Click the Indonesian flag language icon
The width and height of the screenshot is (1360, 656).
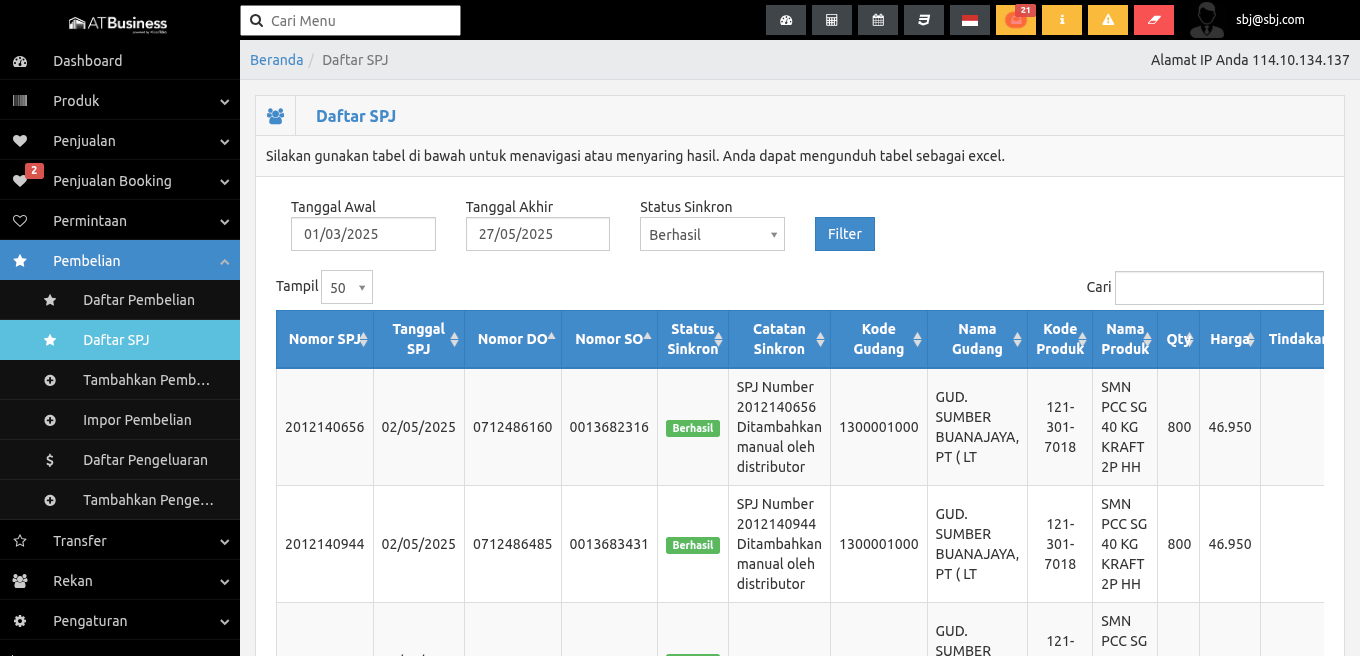click(969, 20)
